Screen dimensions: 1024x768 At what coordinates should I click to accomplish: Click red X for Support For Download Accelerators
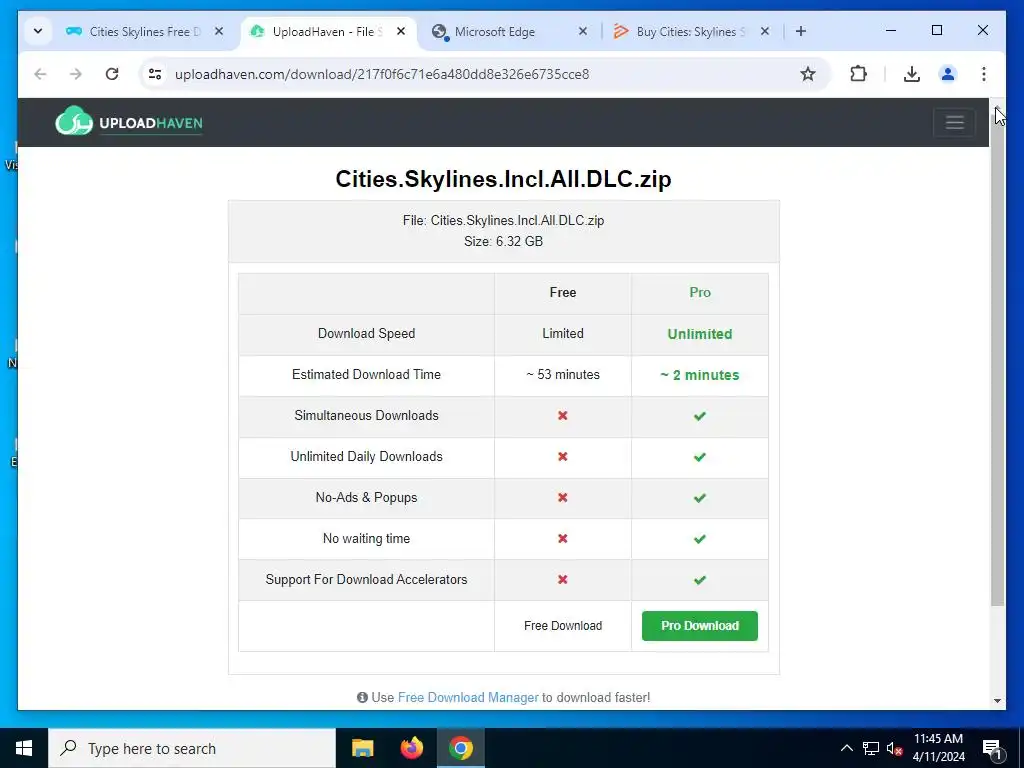pos(562,579)
